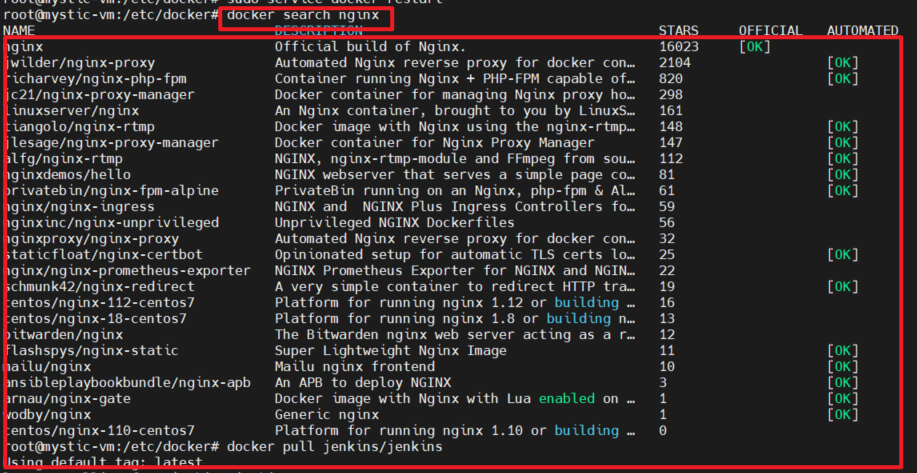The width and height of the screenshot is (917, 473).
Task: Click the jwilder/nginx-proxy image name
Action: point(80,63)
